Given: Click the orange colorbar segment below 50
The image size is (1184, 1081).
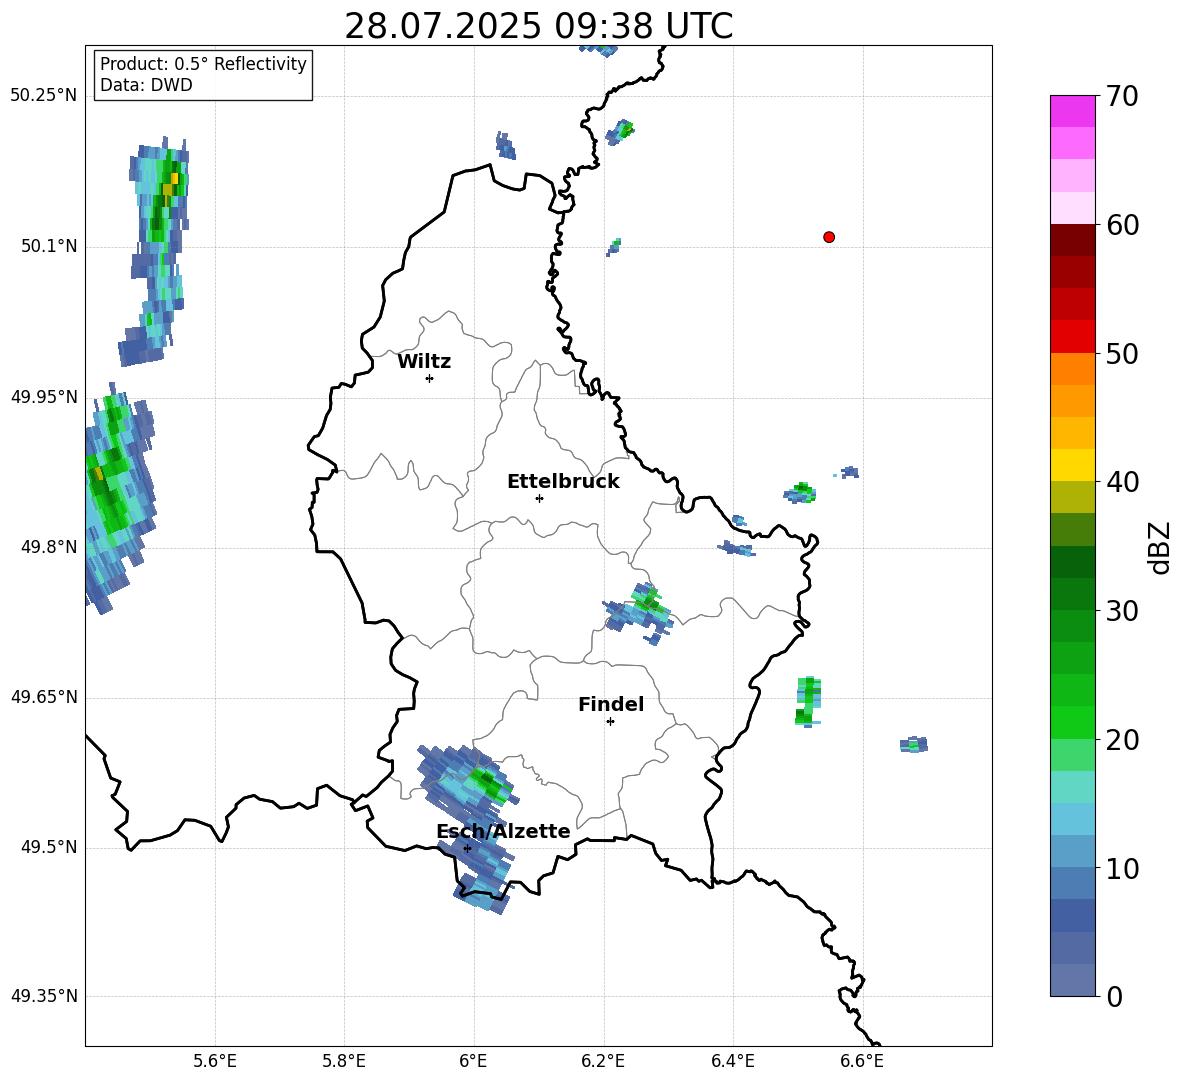Looking at the screenshot, I should pos(1072,369).
